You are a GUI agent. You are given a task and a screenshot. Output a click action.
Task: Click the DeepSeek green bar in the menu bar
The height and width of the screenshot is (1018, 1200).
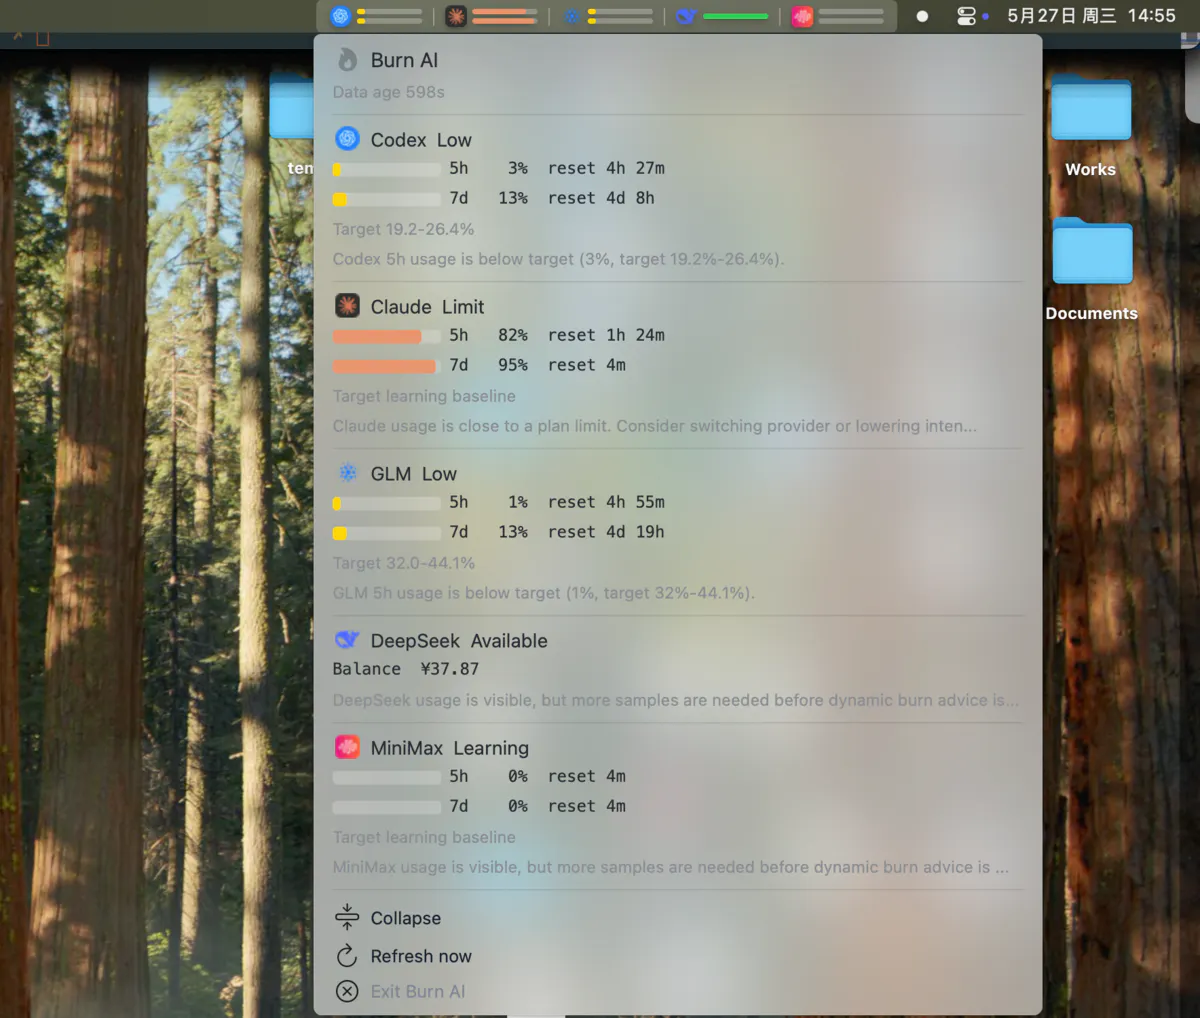[735, 16]
